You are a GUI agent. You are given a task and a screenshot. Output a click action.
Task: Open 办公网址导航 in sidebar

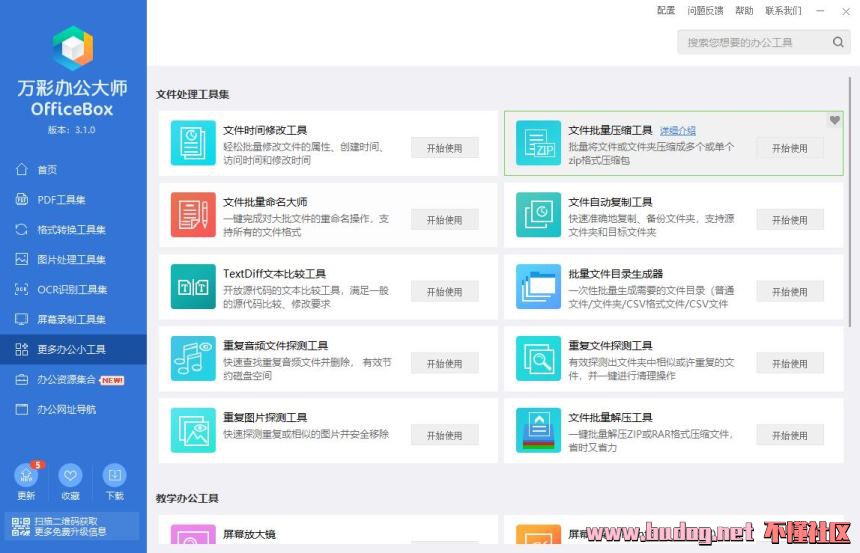[73, 409]
